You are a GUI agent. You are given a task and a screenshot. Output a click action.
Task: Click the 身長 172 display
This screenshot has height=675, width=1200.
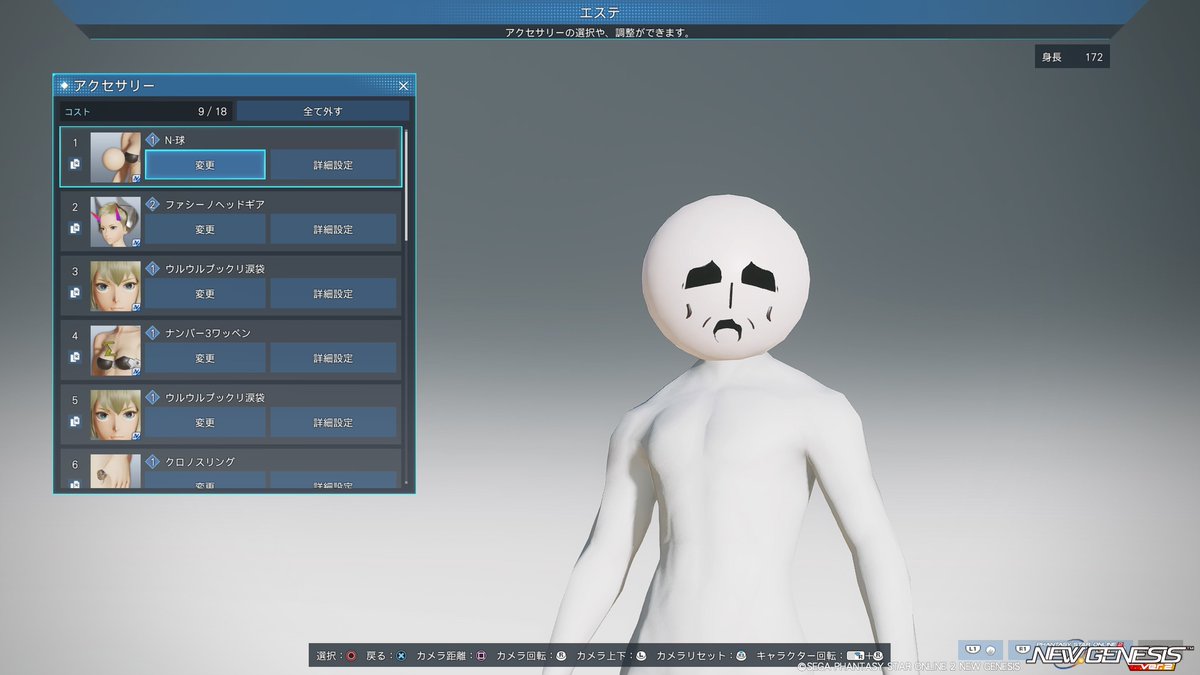point(1072,57)
